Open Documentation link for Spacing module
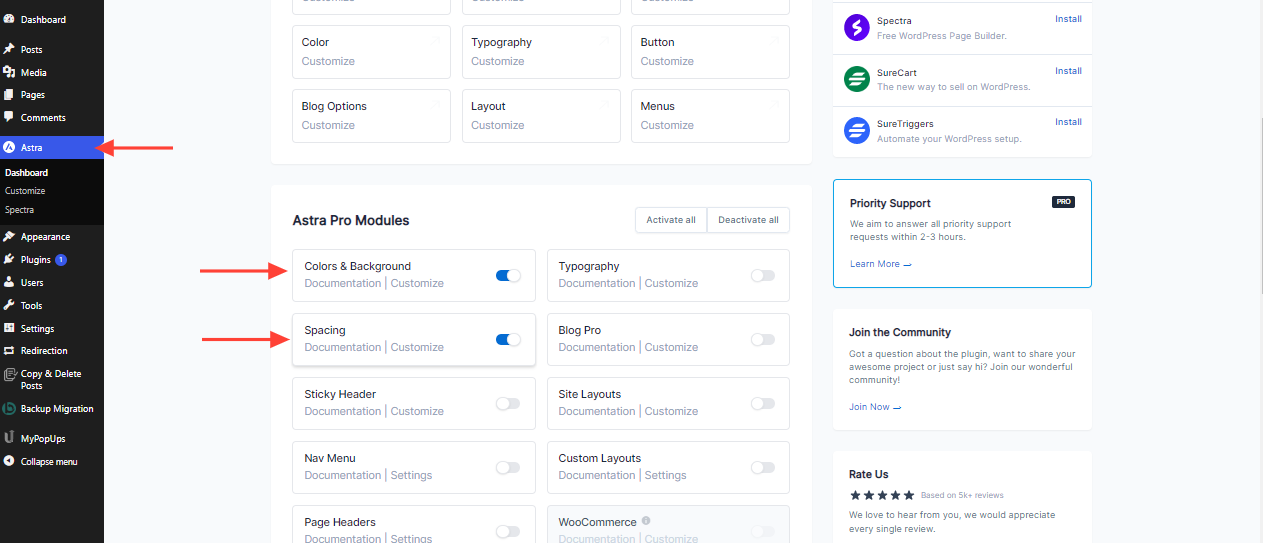The width and height of the screenshot is (1263, 543). tap(343, 347)
